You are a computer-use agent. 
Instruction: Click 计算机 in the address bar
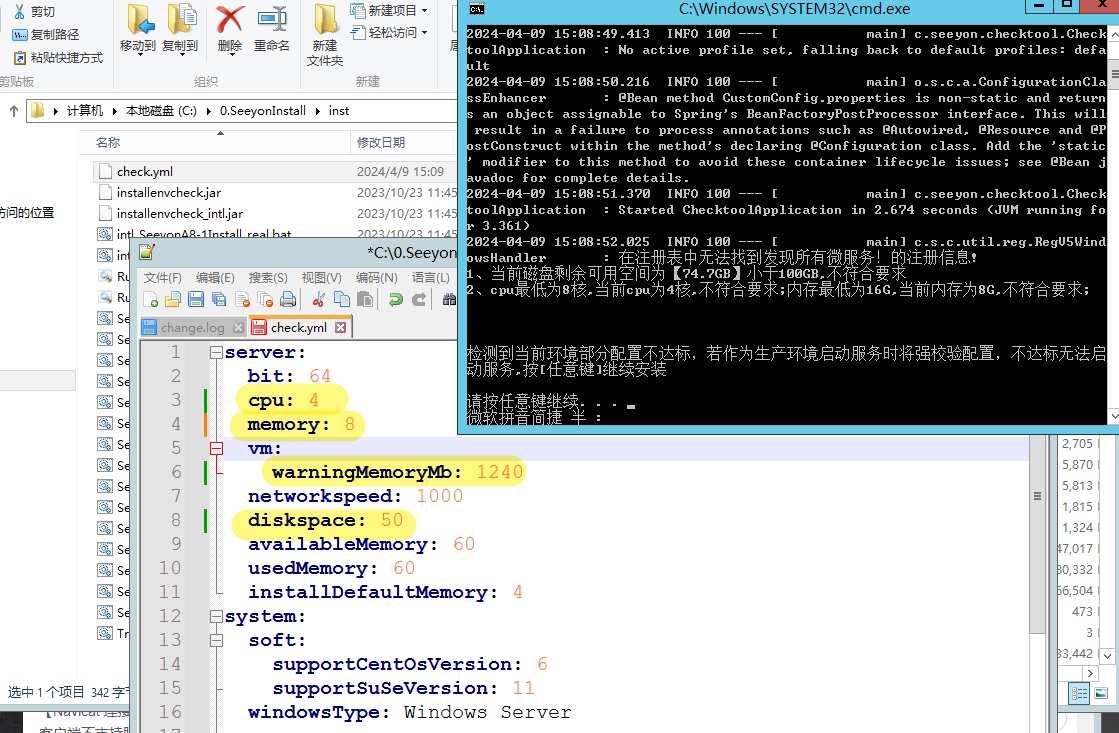point(85,111)
